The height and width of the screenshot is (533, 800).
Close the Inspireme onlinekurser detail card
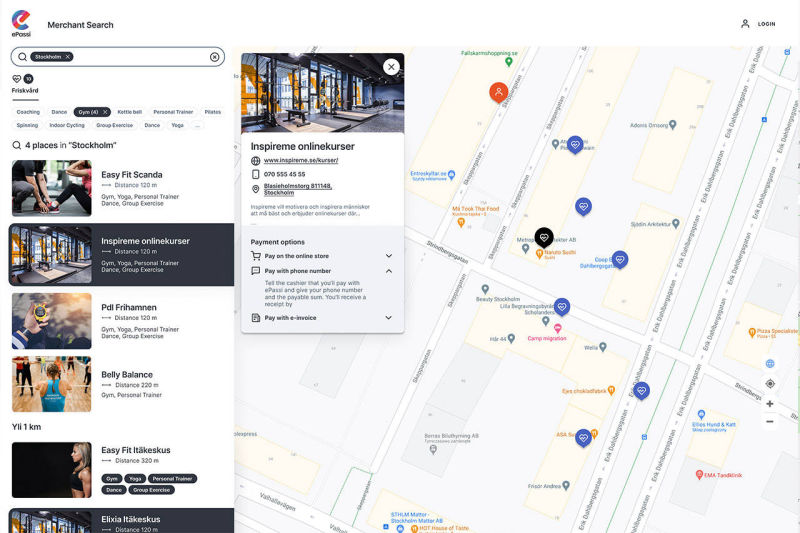click(x=391, y=67)
